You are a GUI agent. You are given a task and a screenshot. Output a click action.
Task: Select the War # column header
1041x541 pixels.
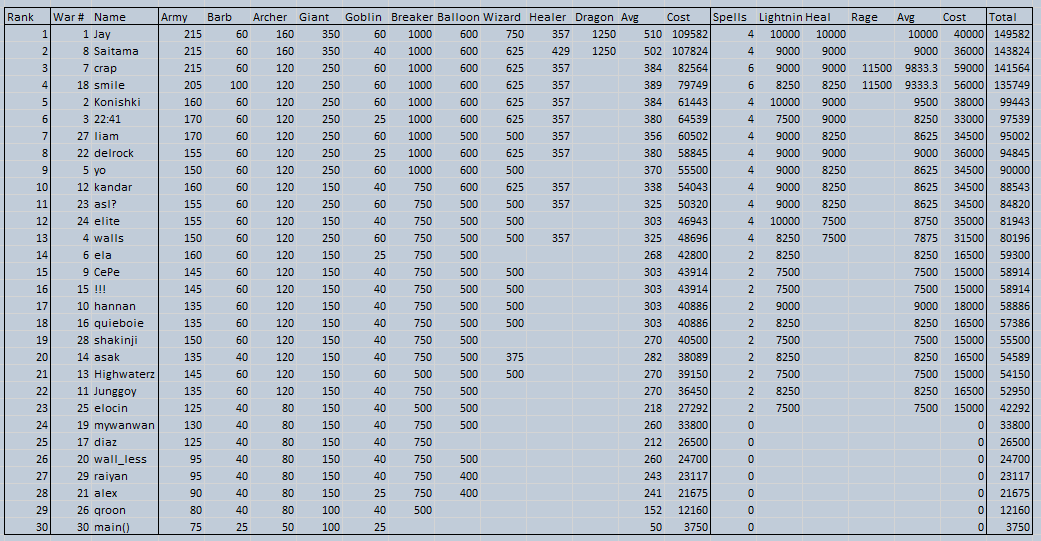coord(68,17)
